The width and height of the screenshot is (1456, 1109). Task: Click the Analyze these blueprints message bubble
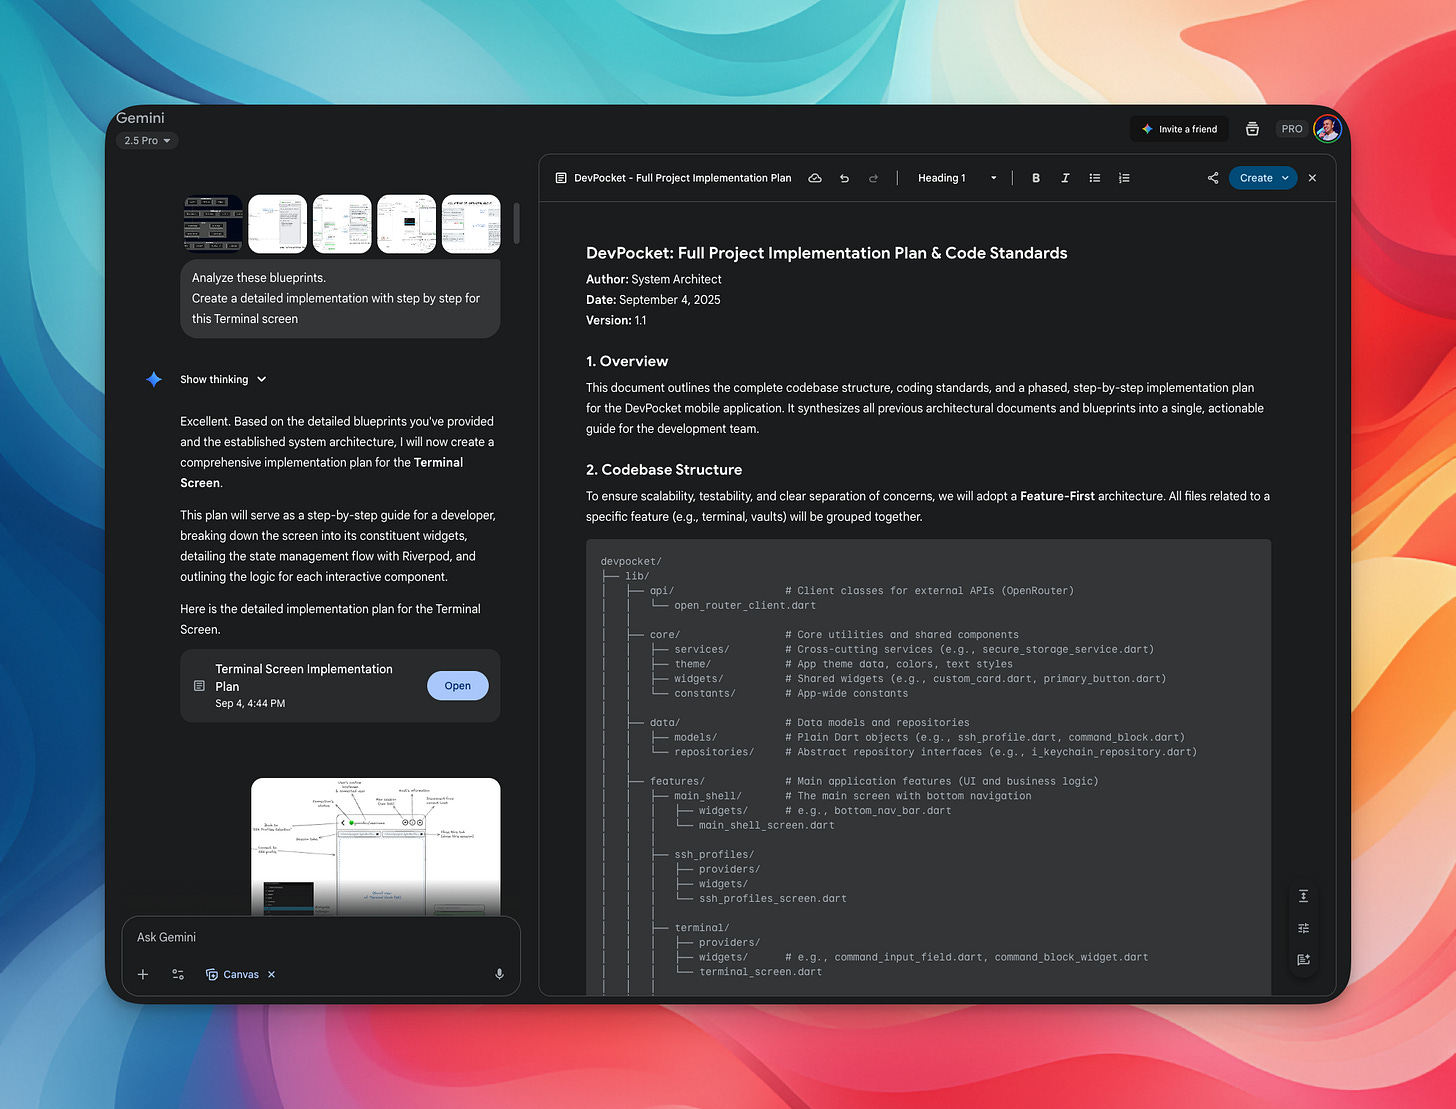click(340, 298)
